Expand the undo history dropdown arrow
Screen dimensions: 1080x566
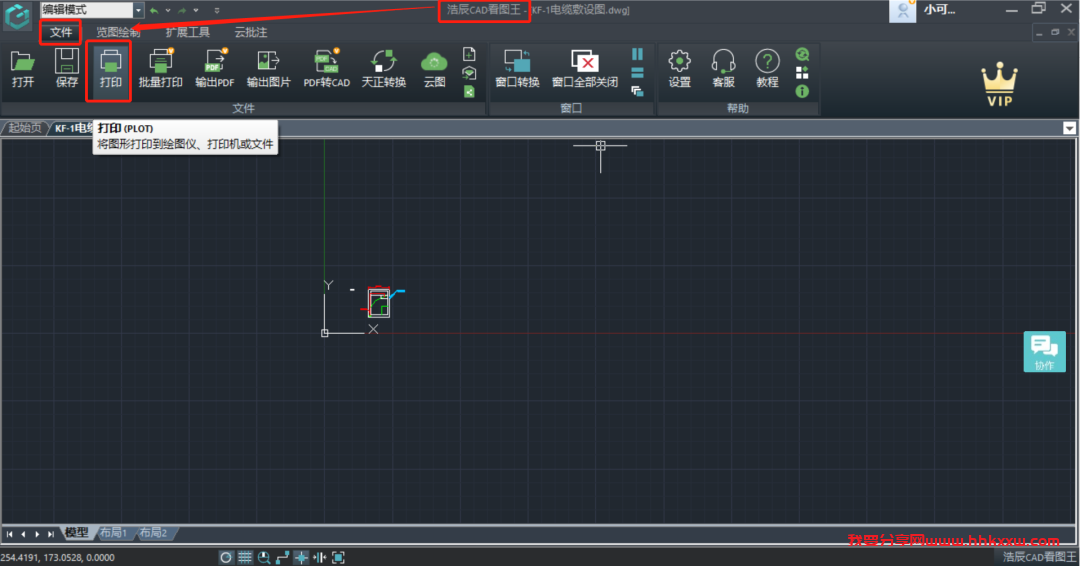[168, 10]
